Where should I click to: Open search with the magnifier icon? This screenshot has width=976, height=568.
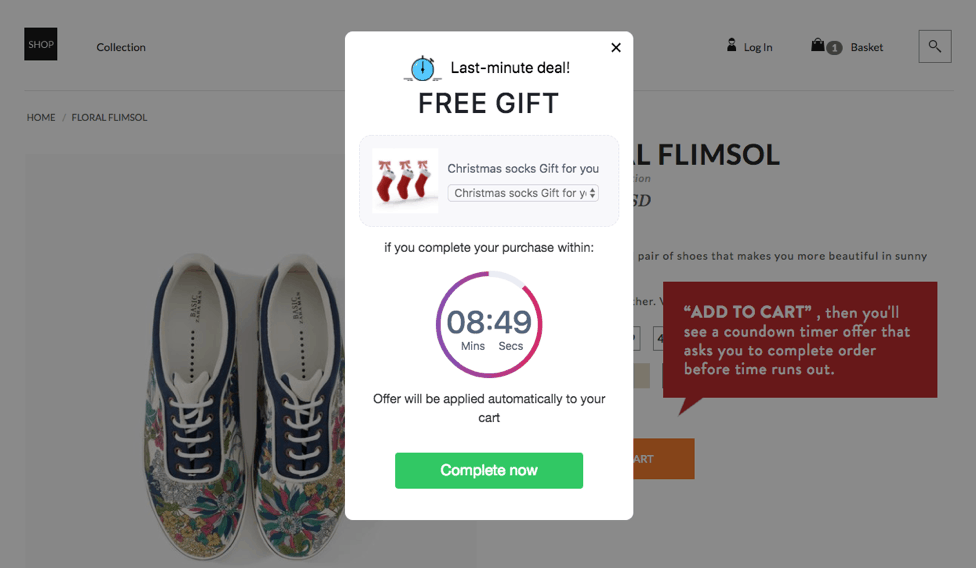click(935, 46)
